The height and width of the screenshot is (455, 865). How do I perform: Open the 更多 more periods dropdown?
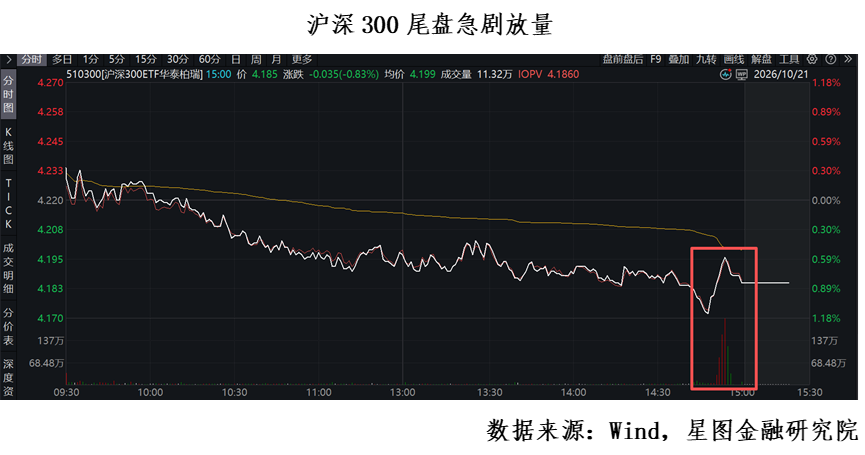click(x=302, y=59)
